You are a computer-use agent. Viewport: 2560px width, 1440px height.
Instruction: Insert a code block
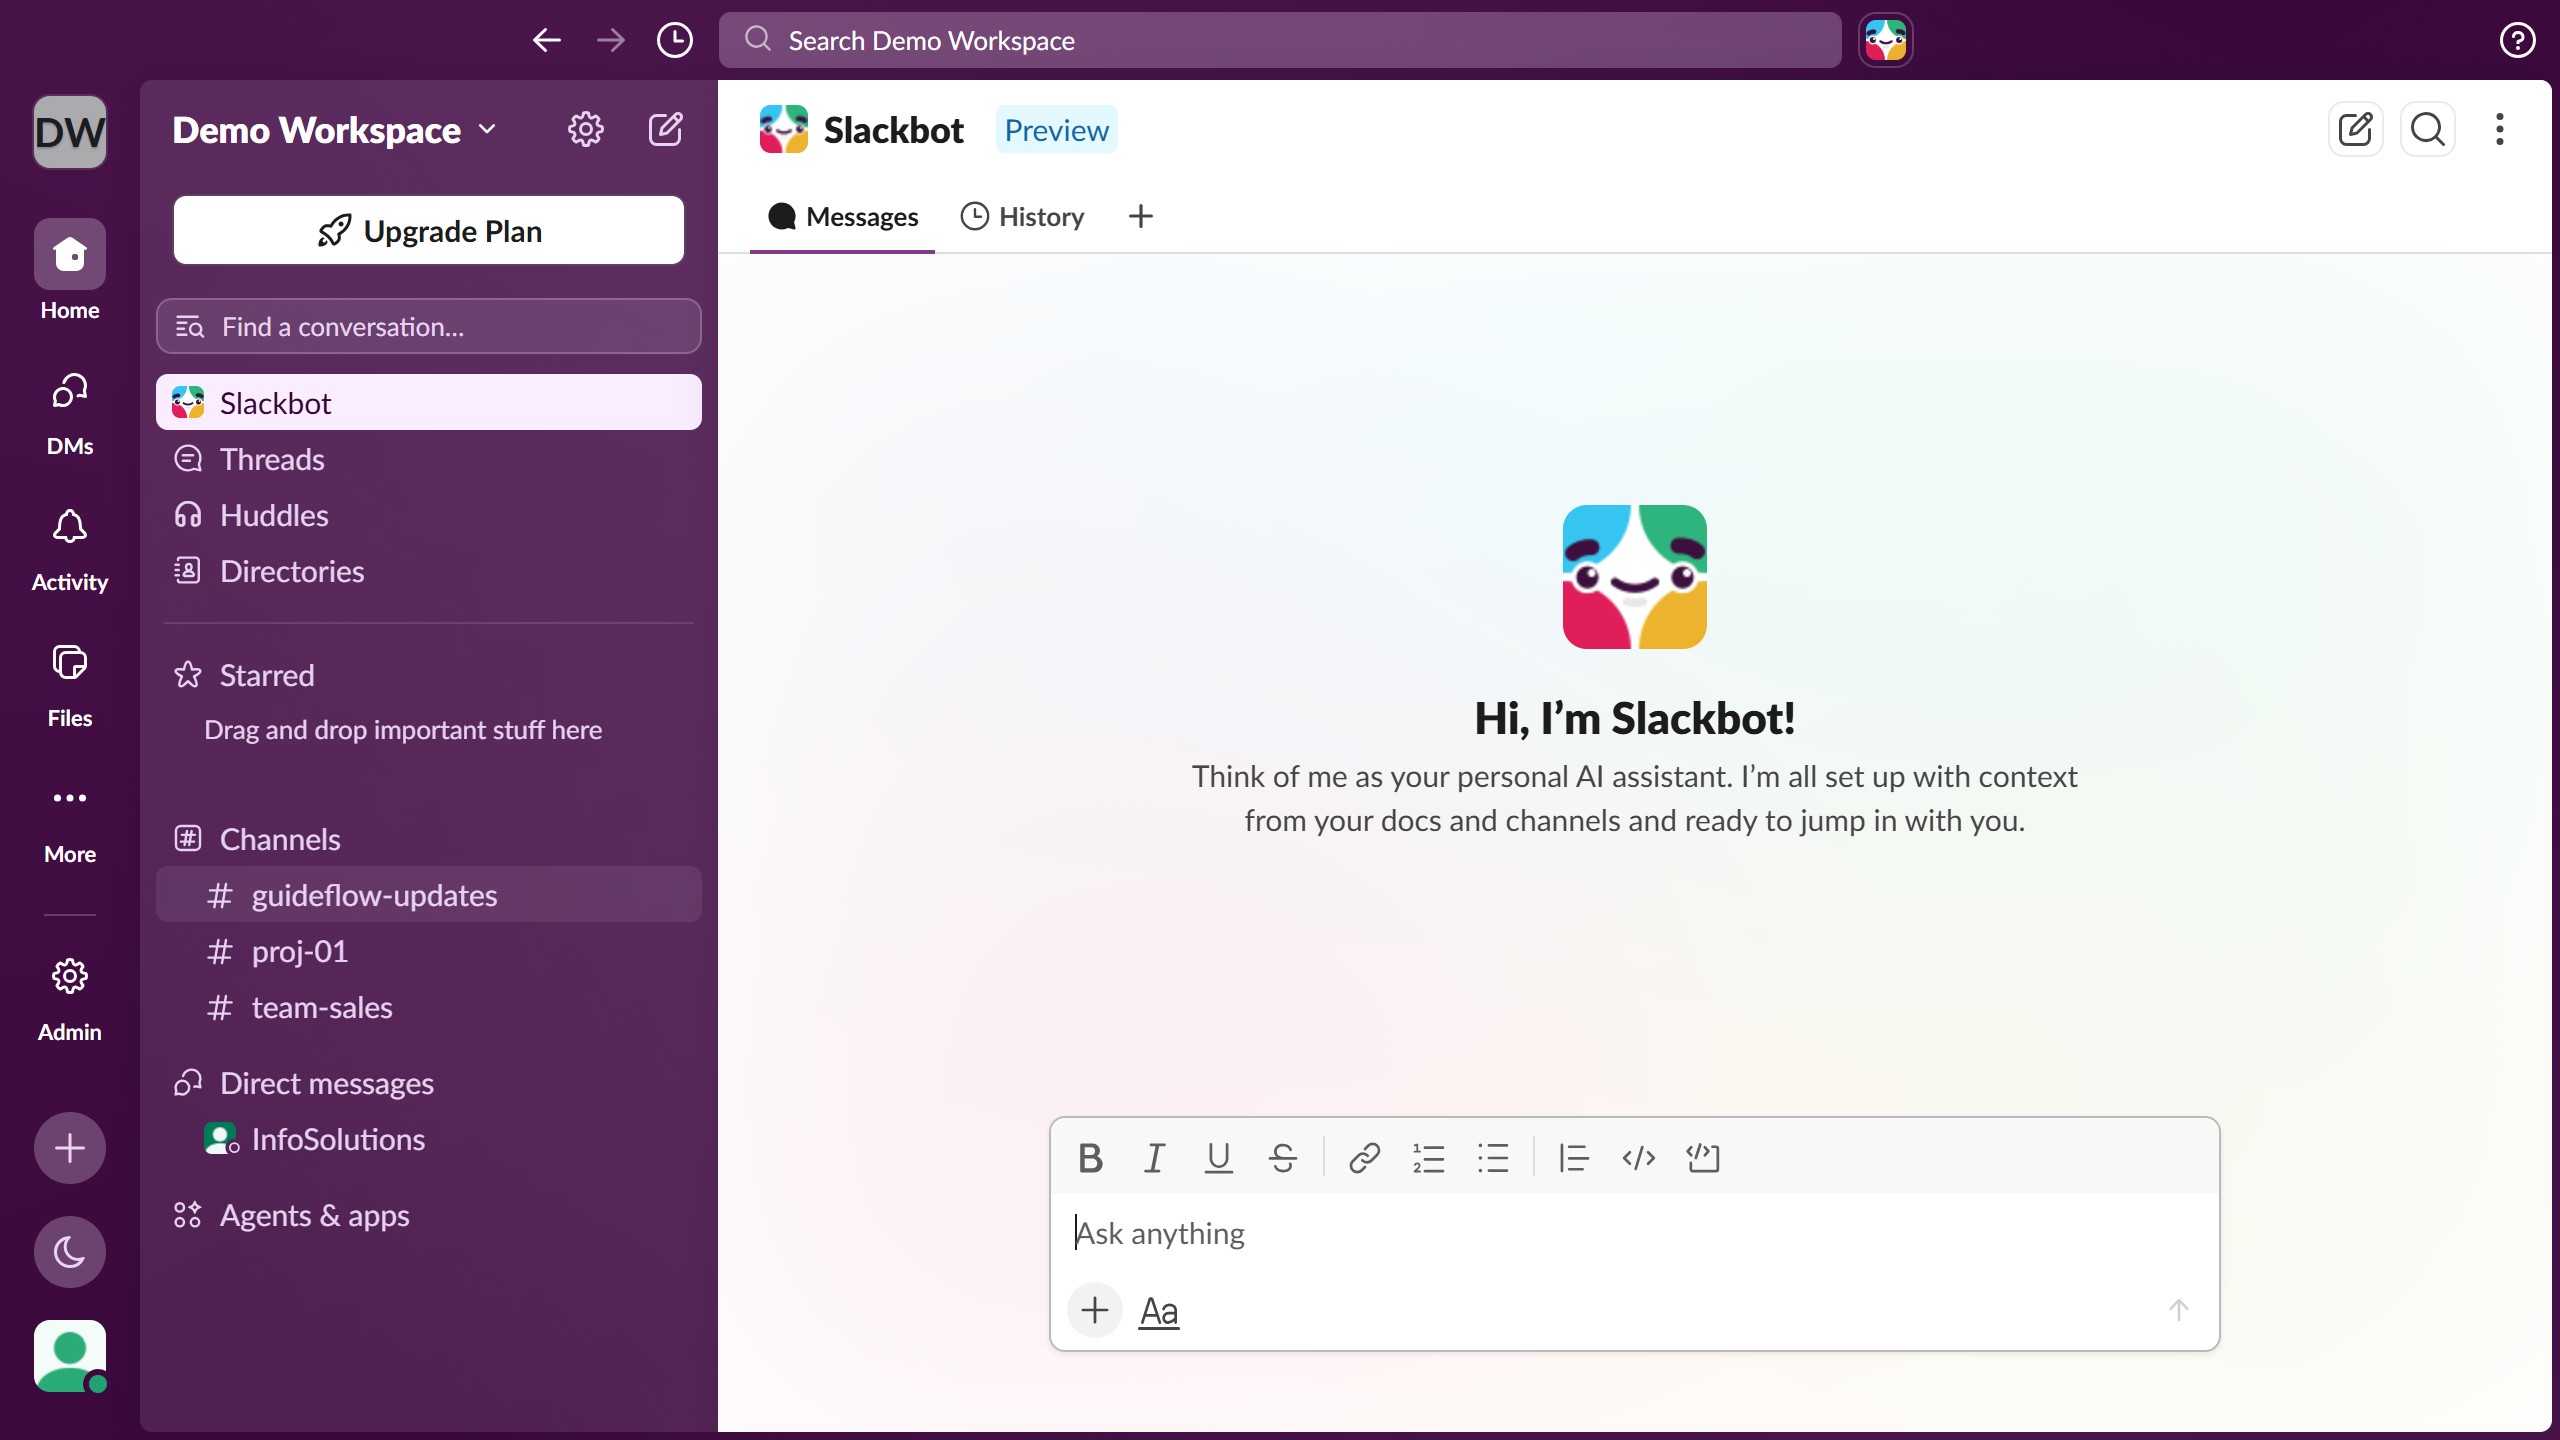(x=1703, y=1158)
